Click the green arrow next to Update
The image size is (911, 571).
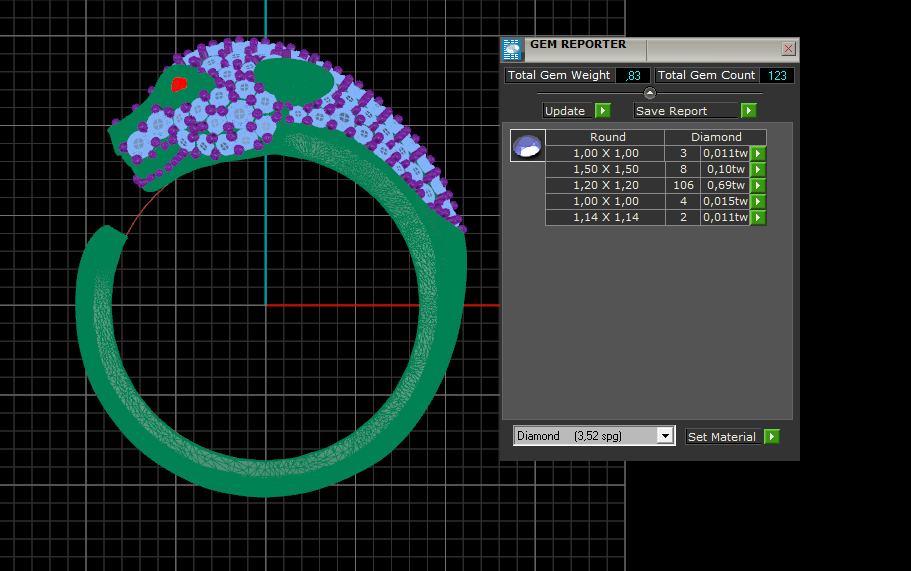tap(603, 111)
